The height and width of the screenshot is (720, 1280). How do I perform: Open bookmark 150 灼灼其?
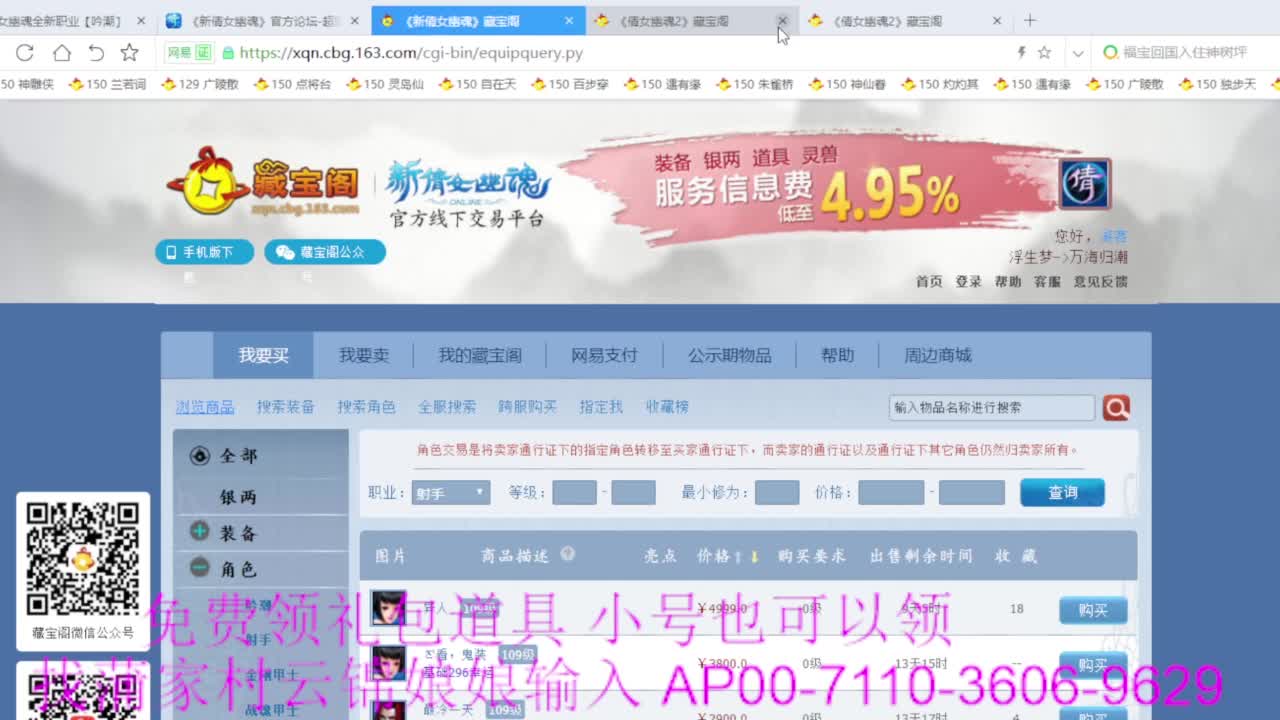tap(940, 84)
